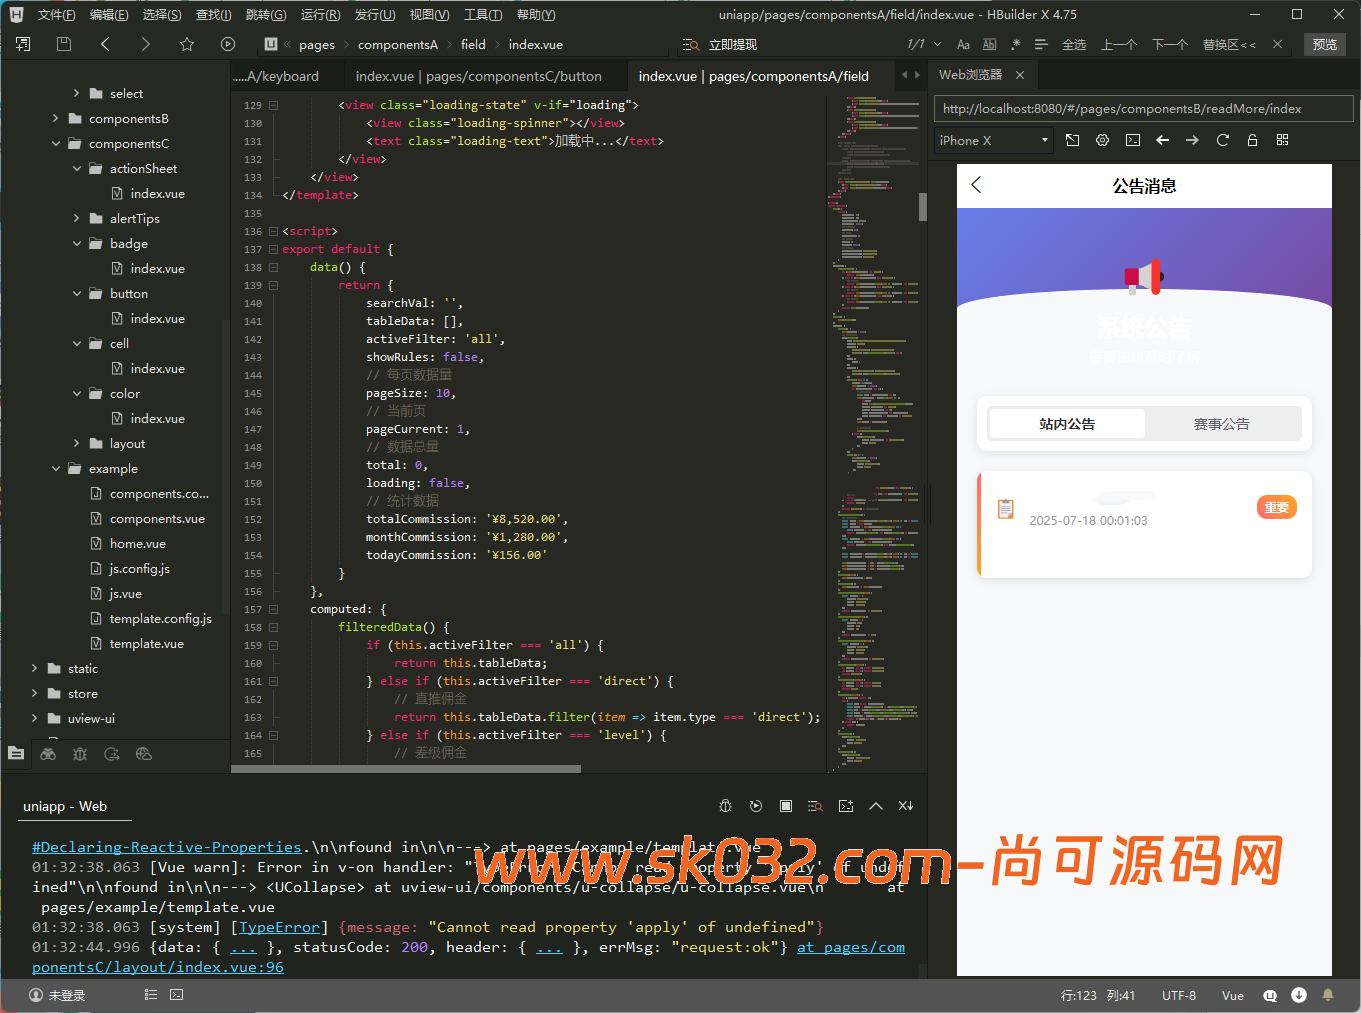Open the browser emulator settings gear
The image size is (1361, 1013).
coord(1102,140)
